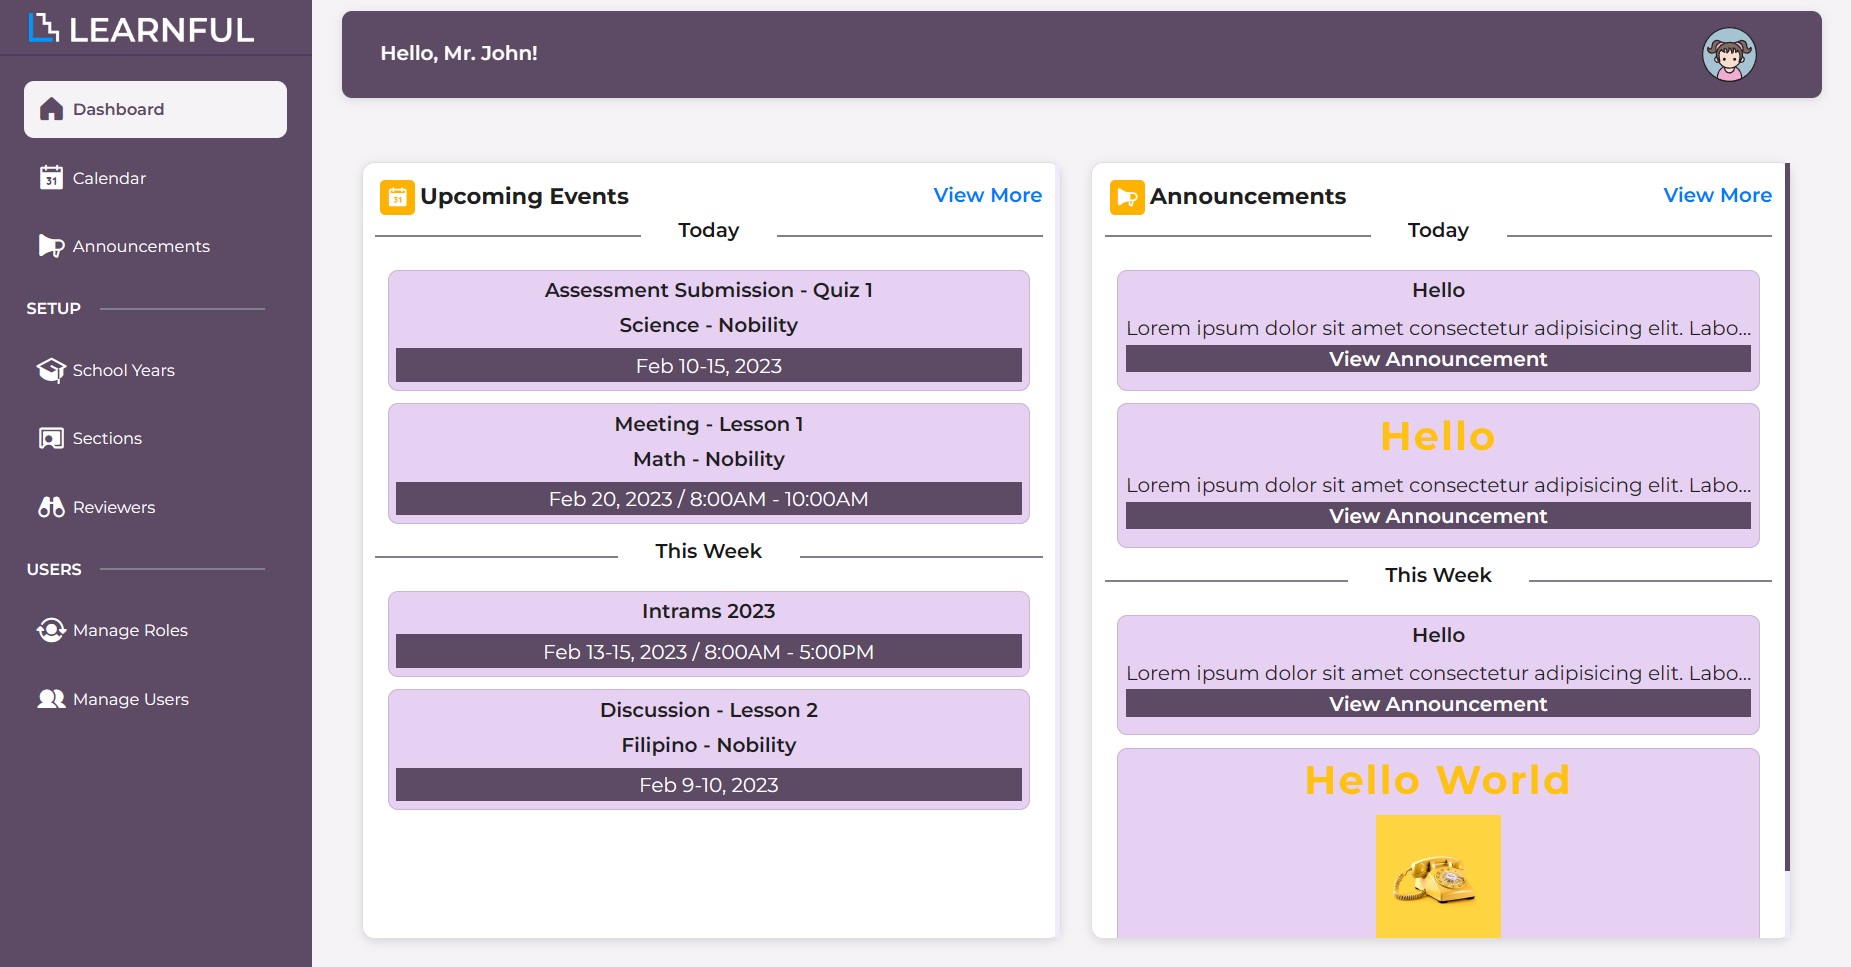
Task: Click the Hello World announcement title
Action: (1438, 780)
